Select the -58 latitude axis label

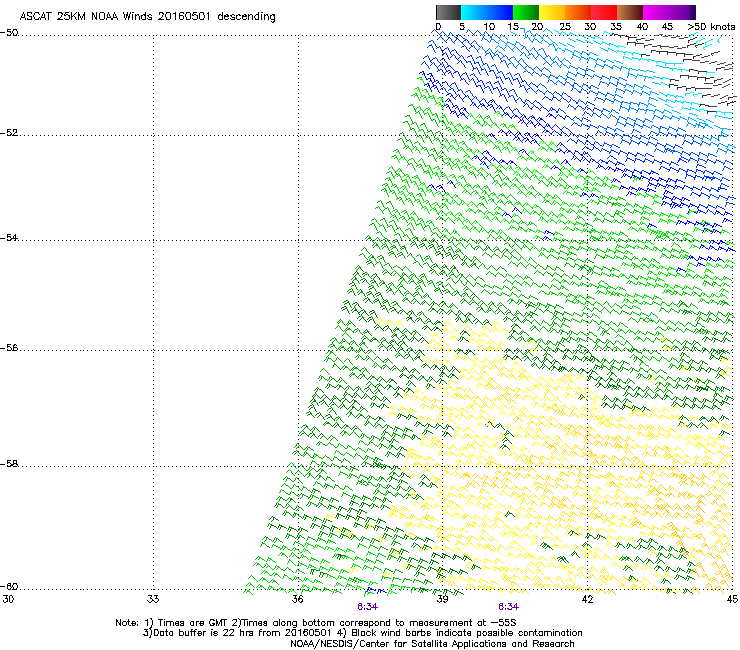[x=9, y=464]
